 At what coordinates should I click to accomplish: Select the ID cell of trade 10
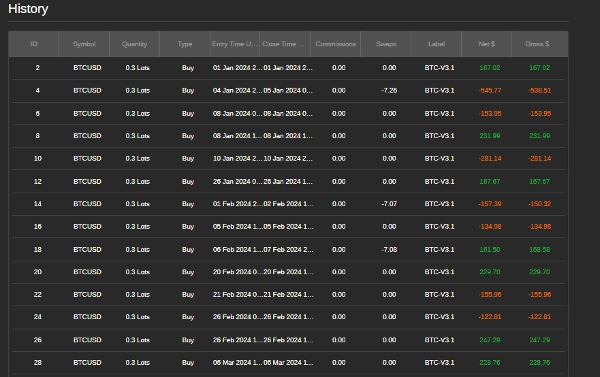click(38, 158)
